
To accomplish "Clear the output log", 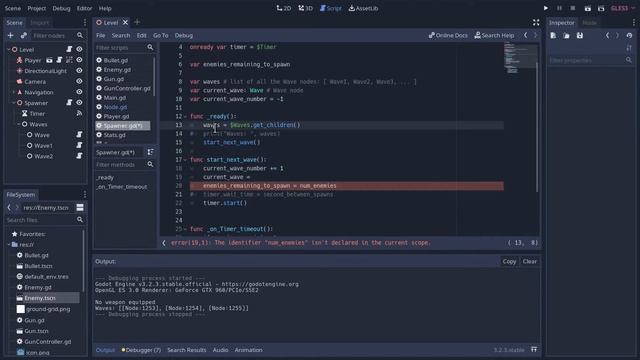I will [x=529, y=262].
